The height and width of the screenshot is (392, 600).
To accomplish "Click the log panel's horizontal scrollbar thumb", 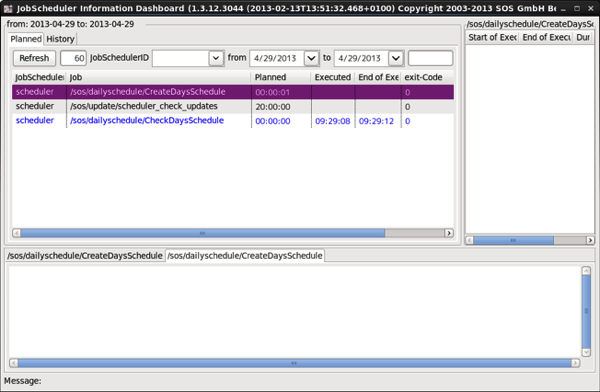I will 294,363.
